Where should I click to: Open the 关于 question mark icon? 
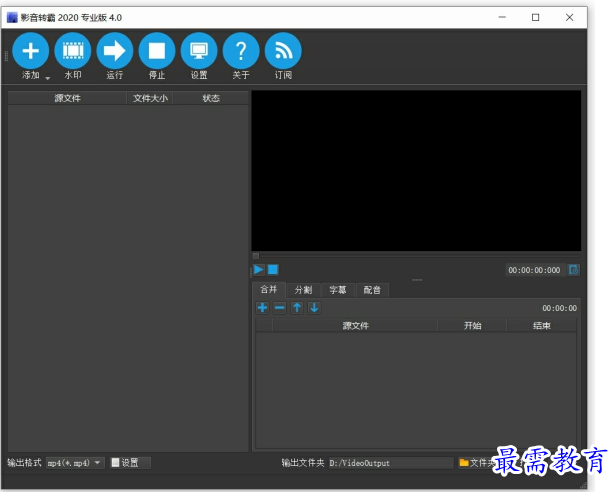[x=241, y=51]
